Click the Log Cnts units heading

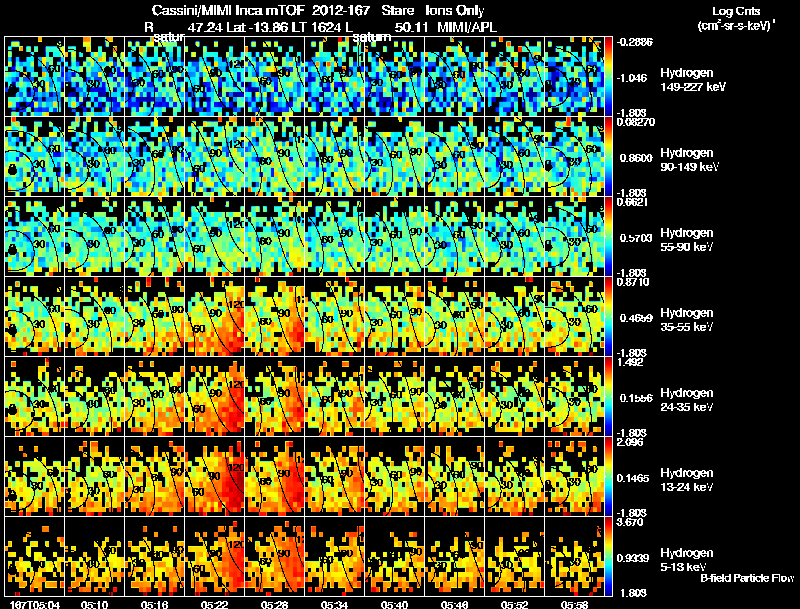(x=736, y=11)
